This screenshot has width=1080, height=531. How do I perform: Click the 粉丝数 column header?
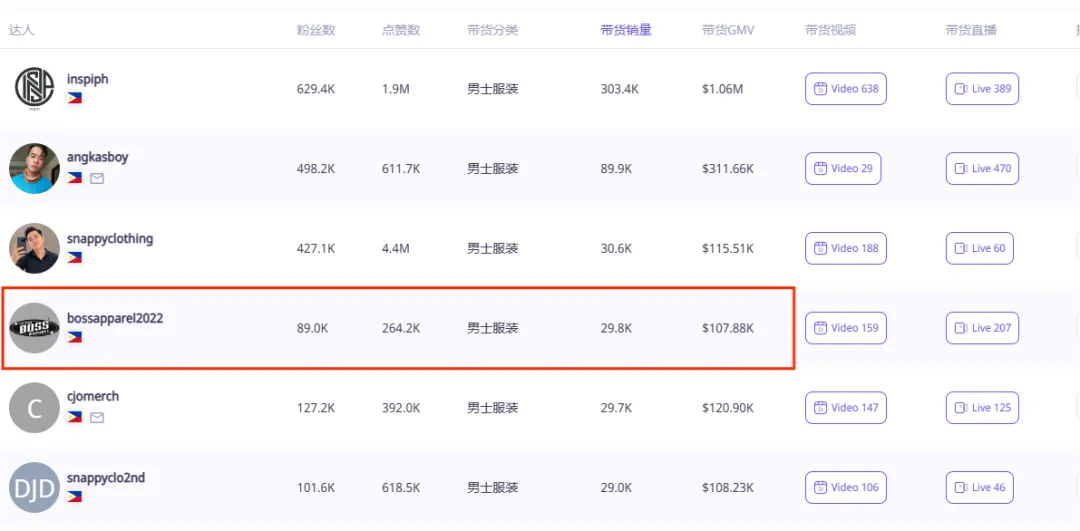coord(315,30)
